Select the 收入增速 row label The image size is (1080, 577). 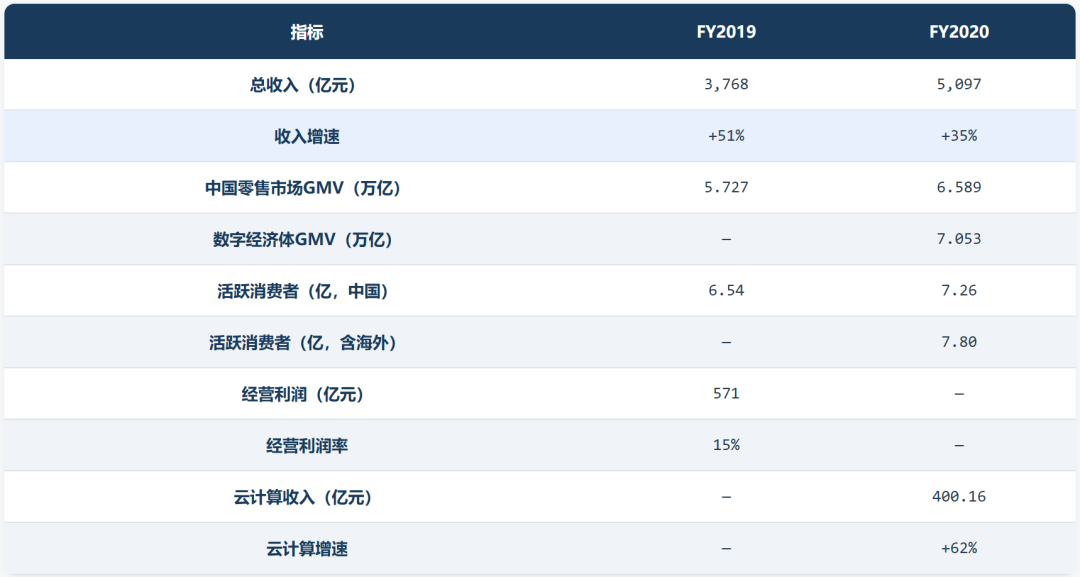coord(307,136)
